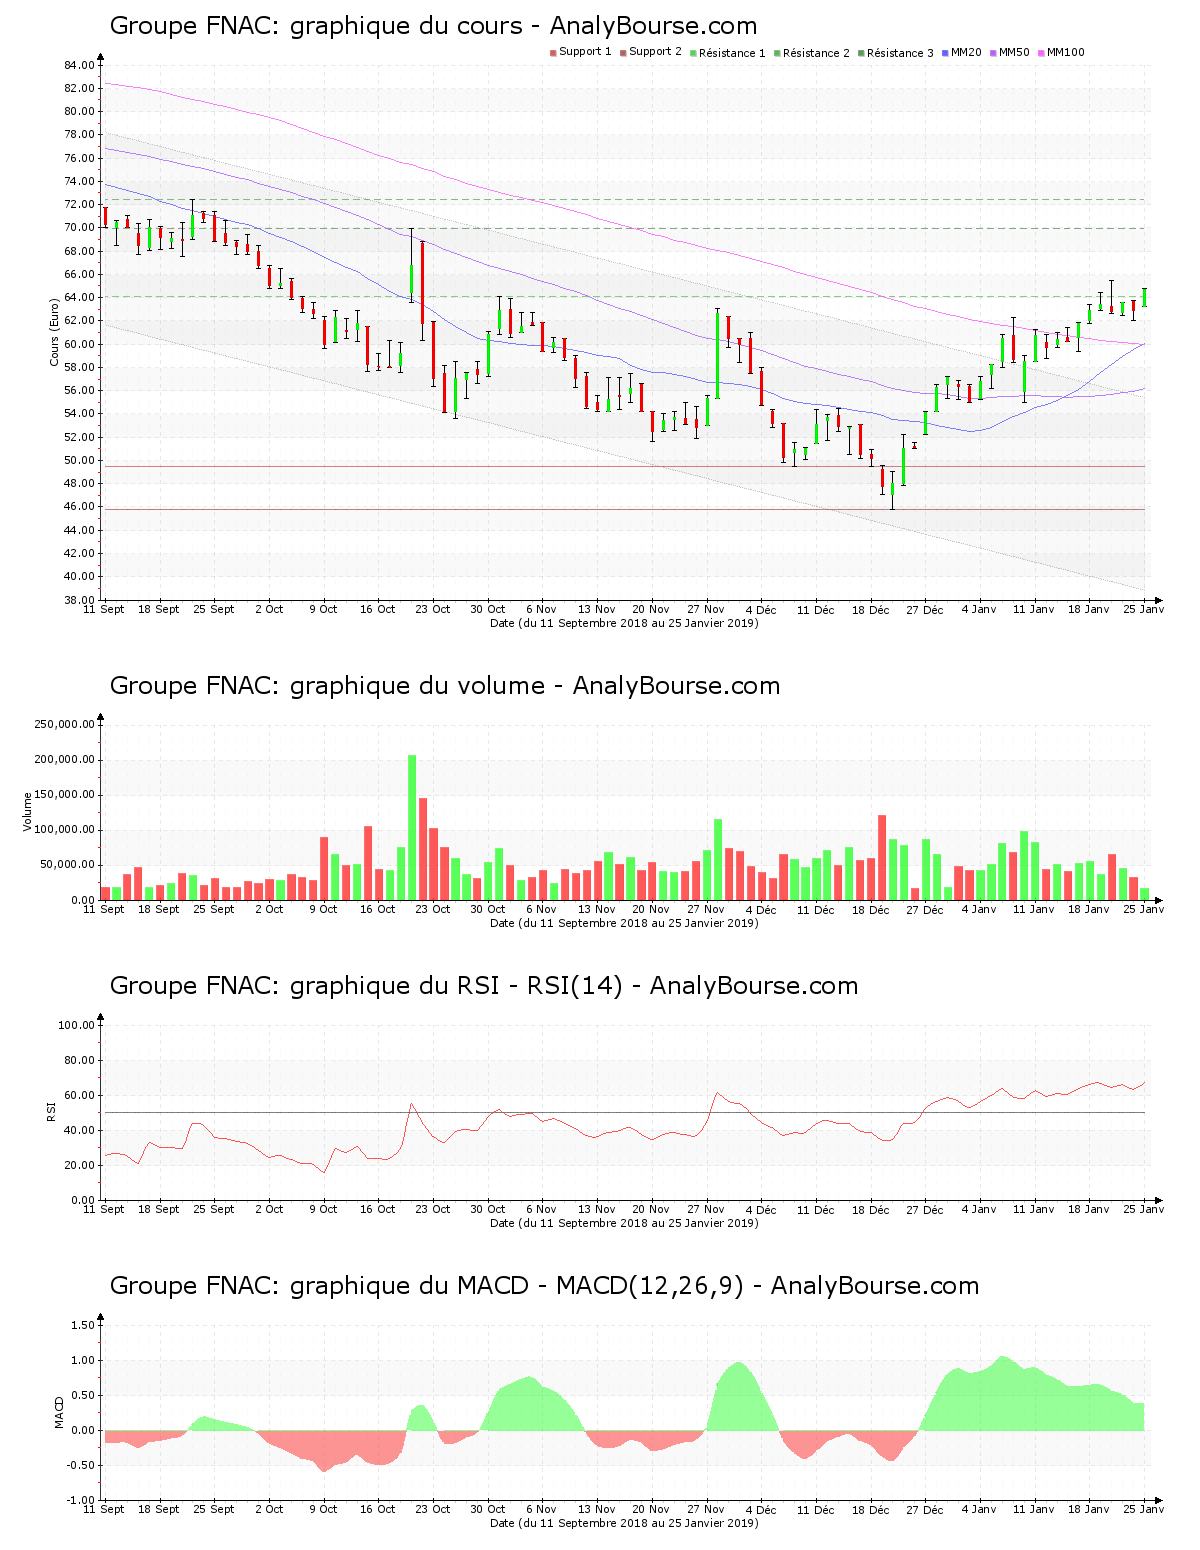Click the date range caption under the price chart
The height and width of the screenshot is (1550, 1200).
click(624, 623)
